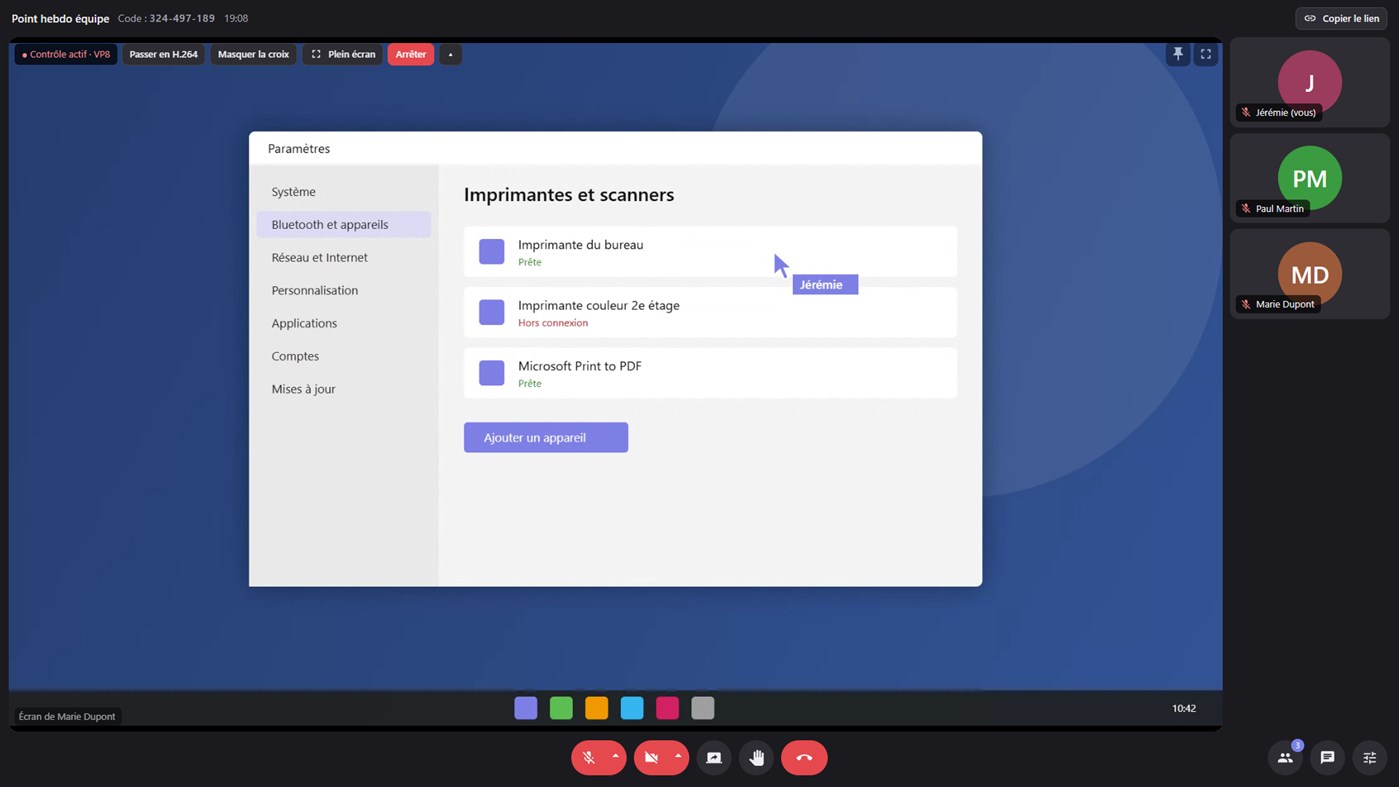Click the Écran de Marie Dupont label
The image size is (1399, 787).
(x=67, y=716)
